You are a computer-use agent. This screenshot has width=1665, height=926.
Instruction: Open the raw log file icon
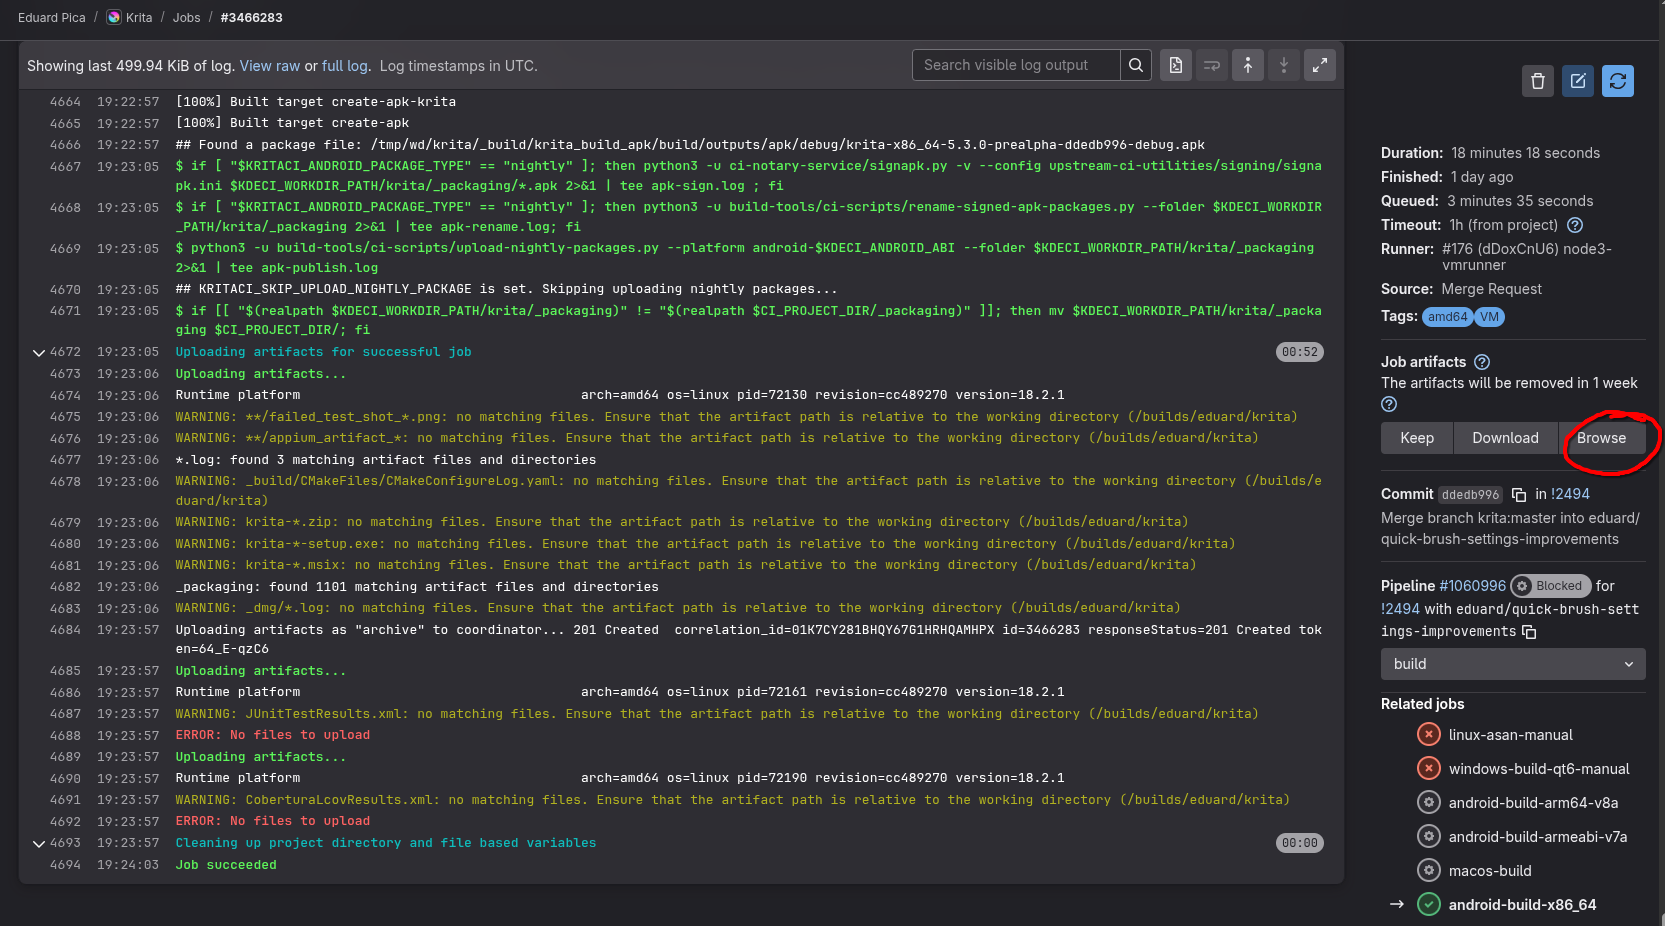pyautogui.click(x=1176, y=65)
